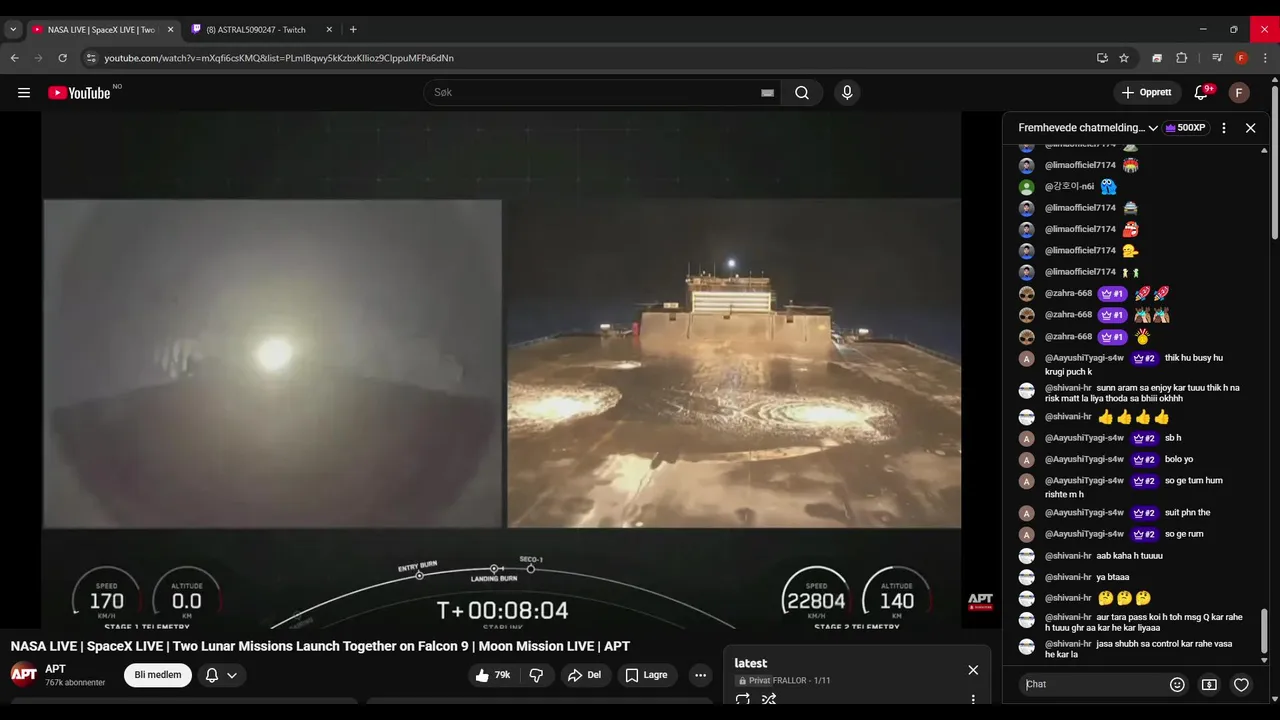Close the ASTRAL5090247 Twitch tab

[x=329, y=30]
